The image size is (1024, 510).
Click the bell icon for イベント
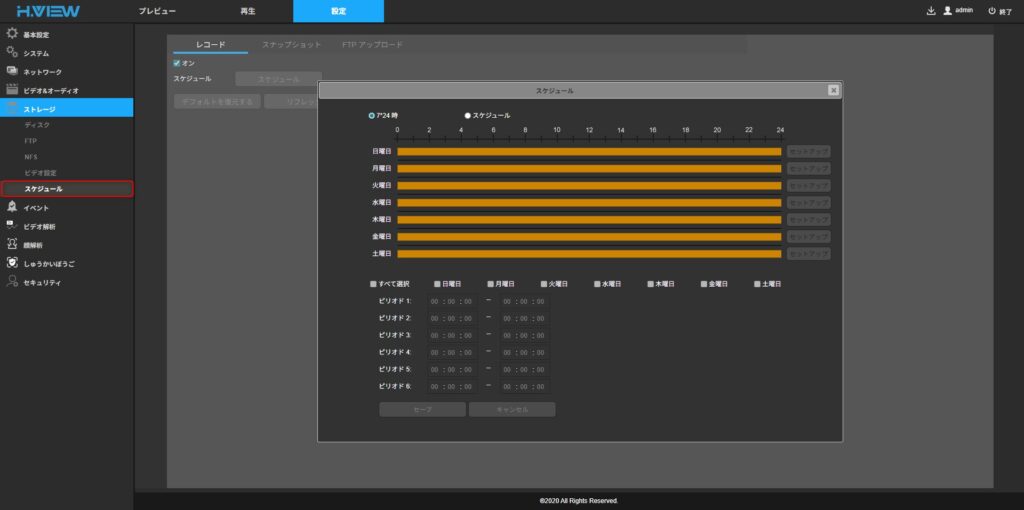12,207
